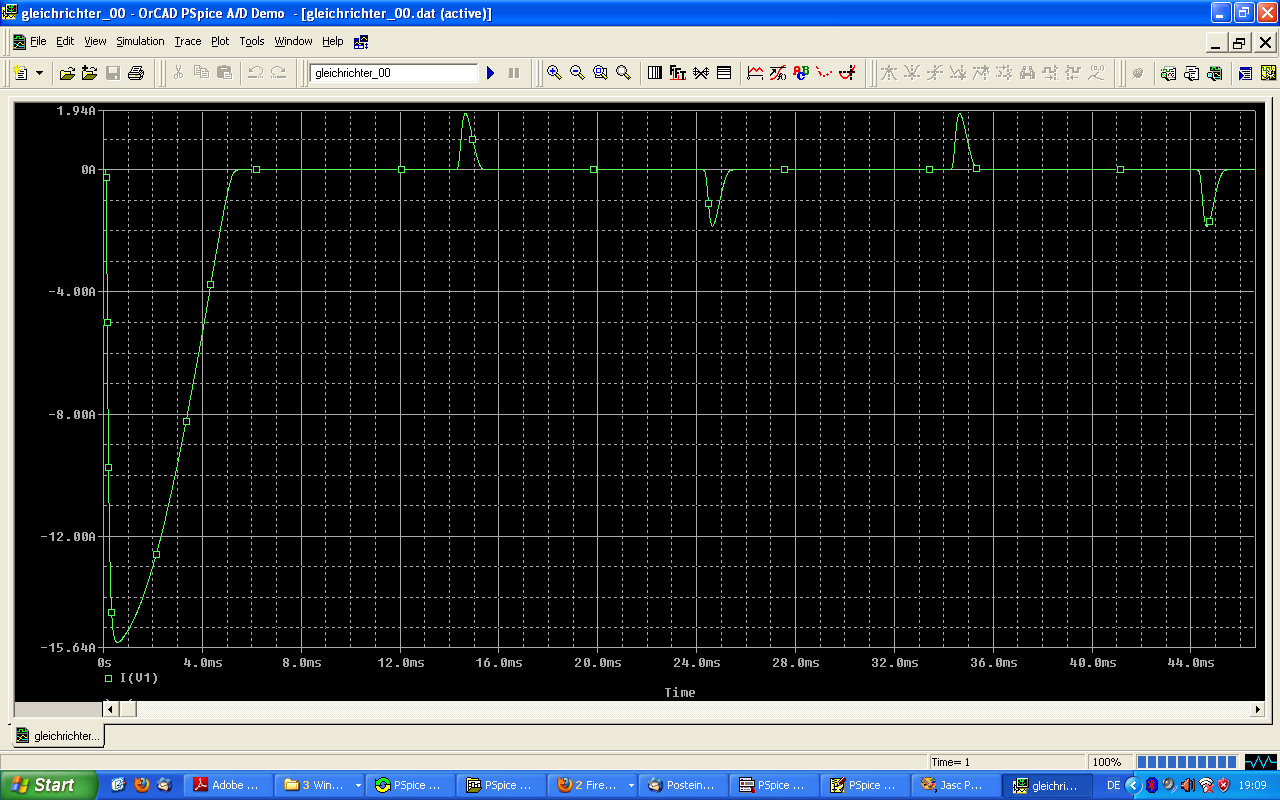Select the I(V1) trace legend label
1280x800 pixels.
pos(139,678)
